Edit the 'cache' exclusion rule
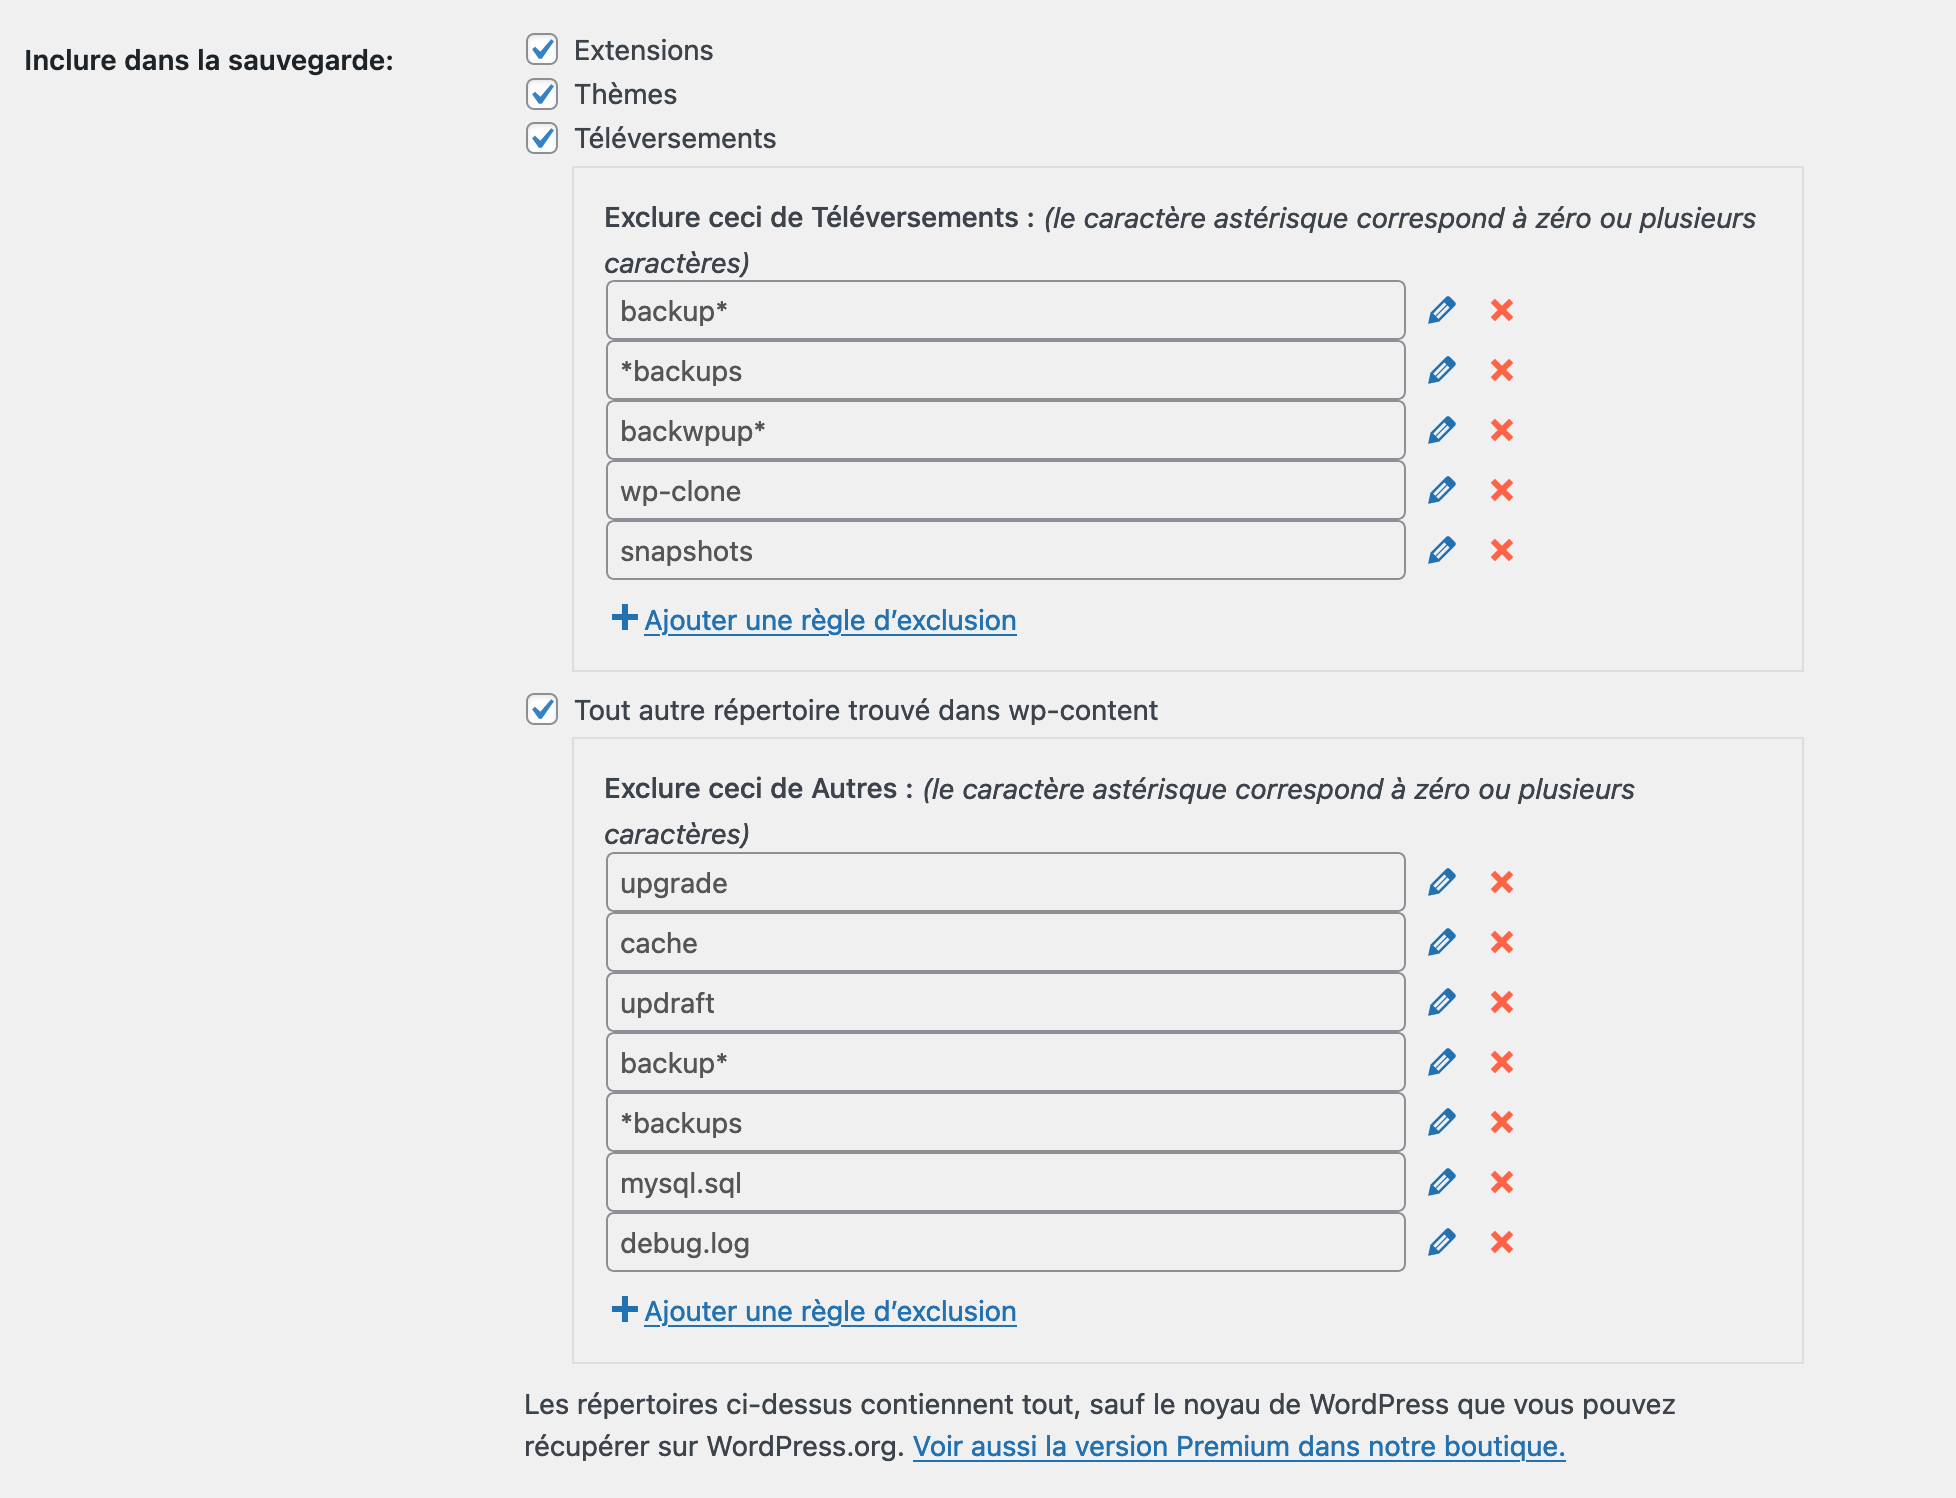Screen dimensions: 1956x1498 click(1441, 943)
